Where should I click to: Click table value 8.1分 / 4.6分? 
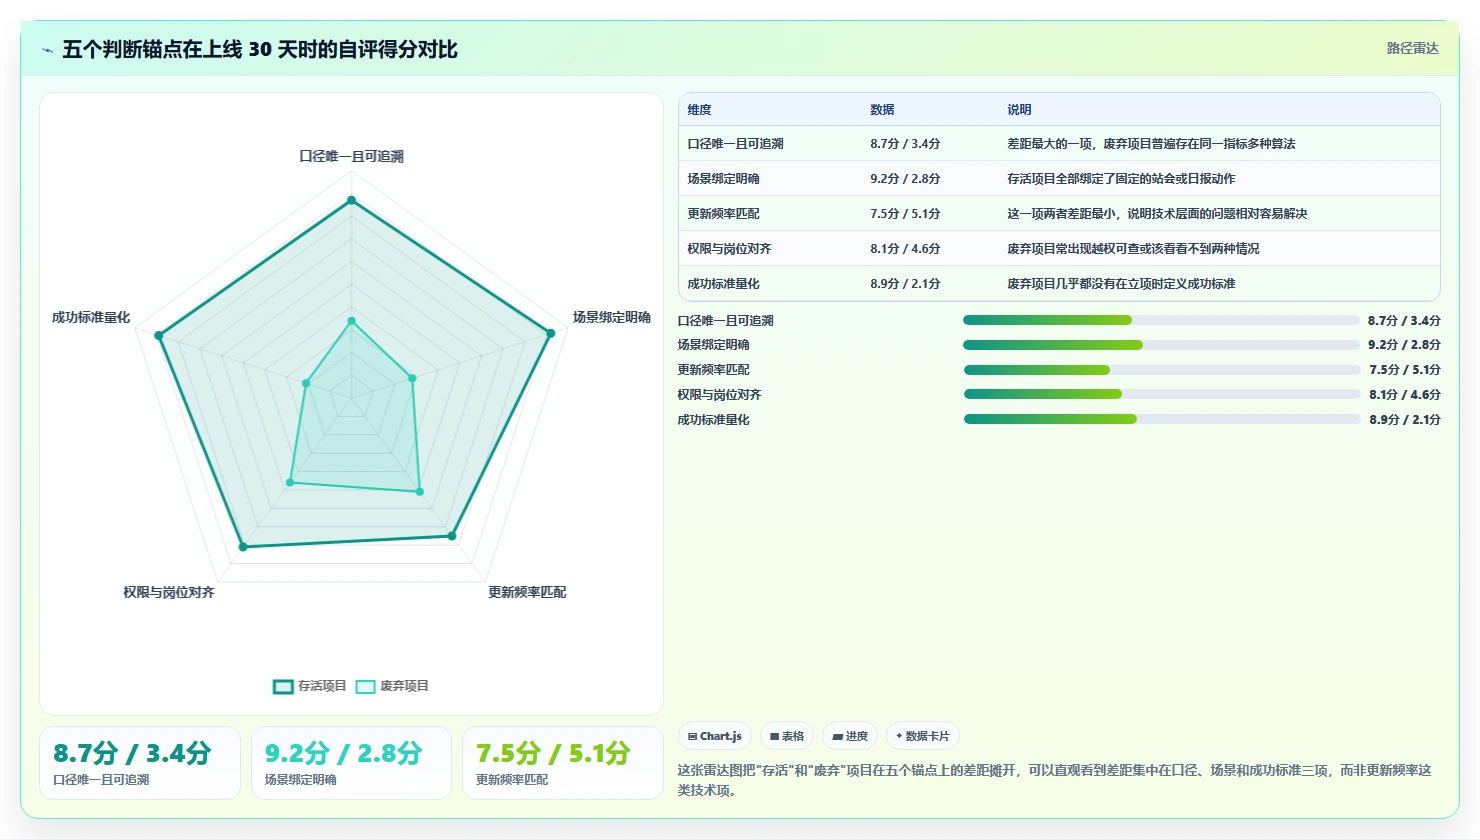pos(905,249)
